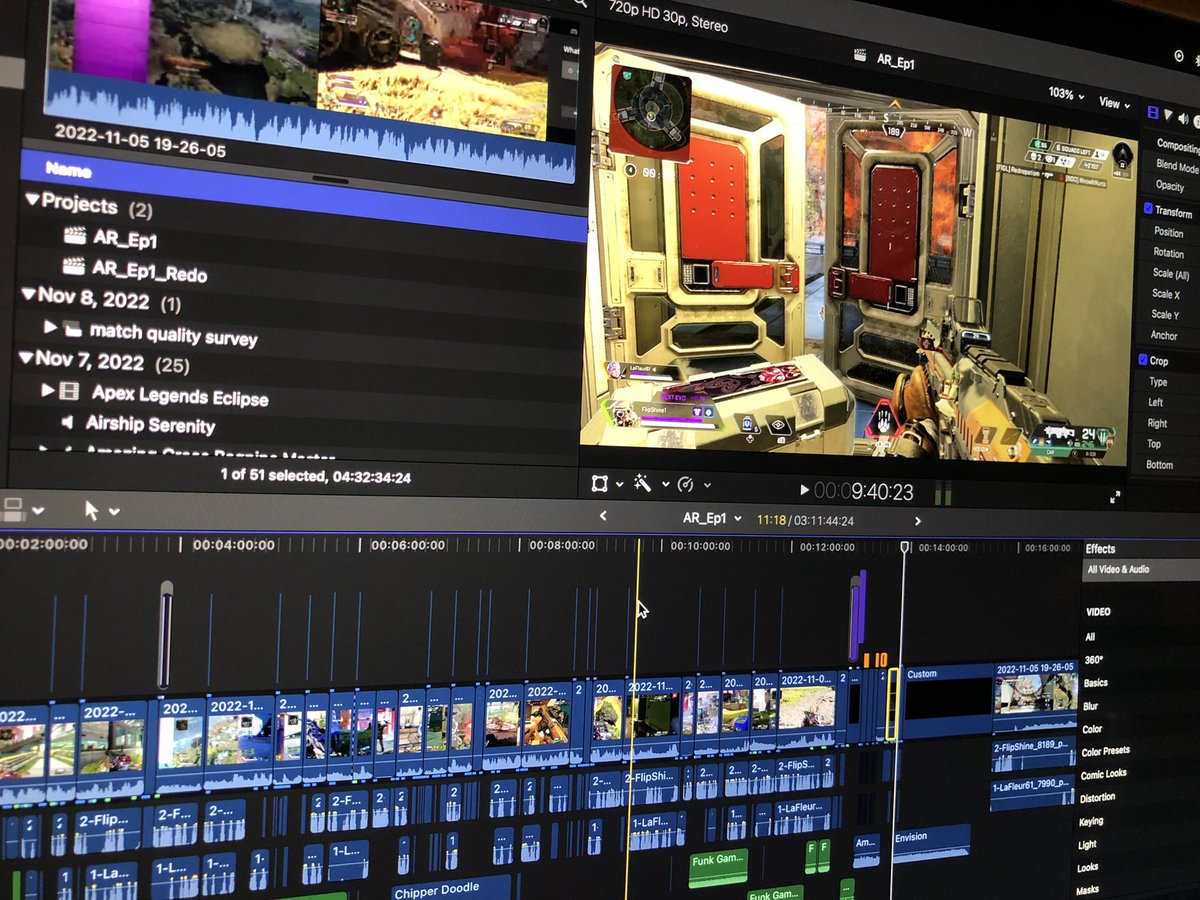Select the Effects panel header

[1101, 548]
